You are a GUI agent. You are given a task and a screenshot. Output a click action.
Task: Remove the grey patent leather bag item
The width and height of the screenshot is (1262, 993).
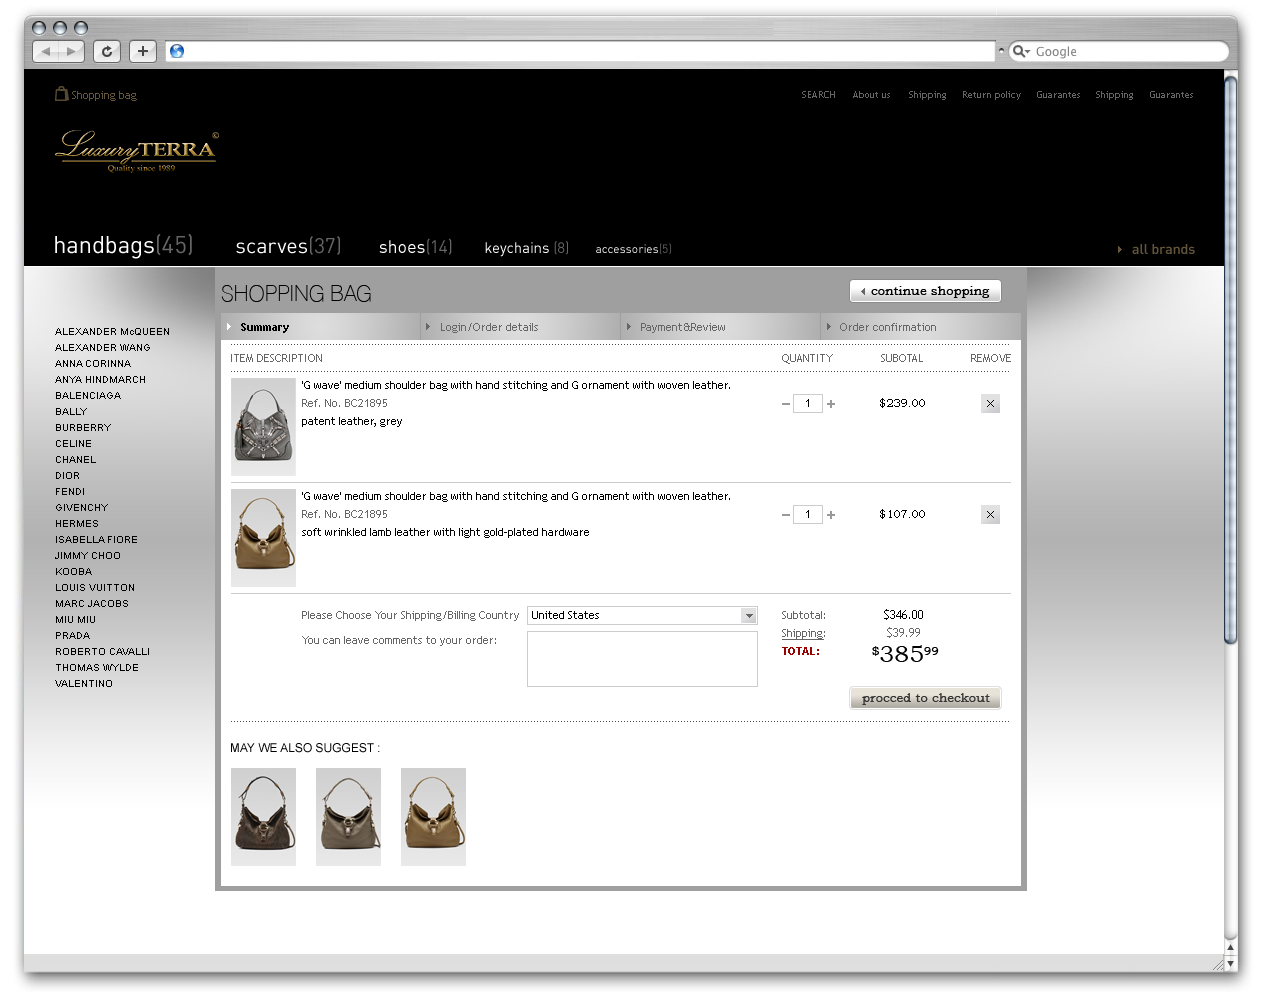pyautogui.click(x=990, y=404)
